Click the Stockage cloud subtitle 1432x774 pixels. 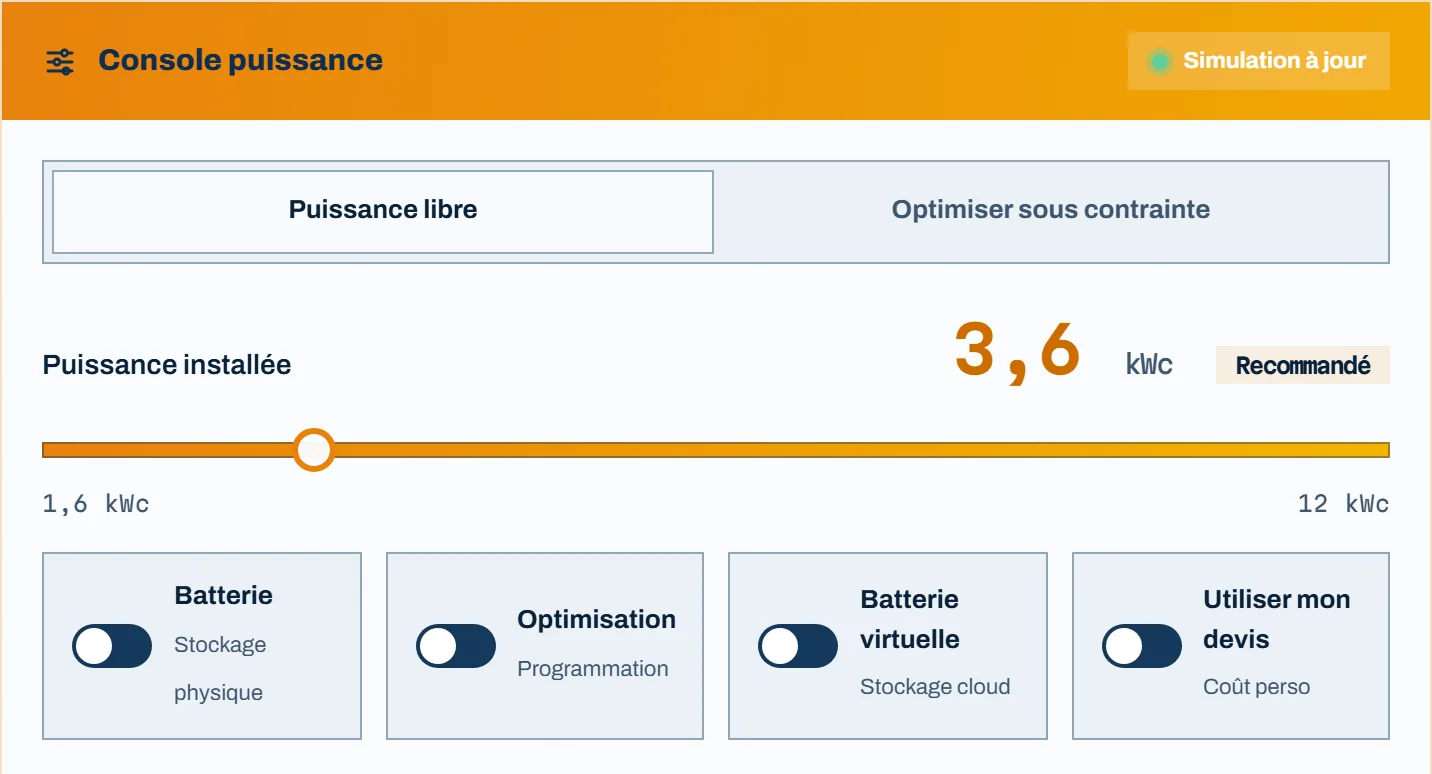pos(935,687)
